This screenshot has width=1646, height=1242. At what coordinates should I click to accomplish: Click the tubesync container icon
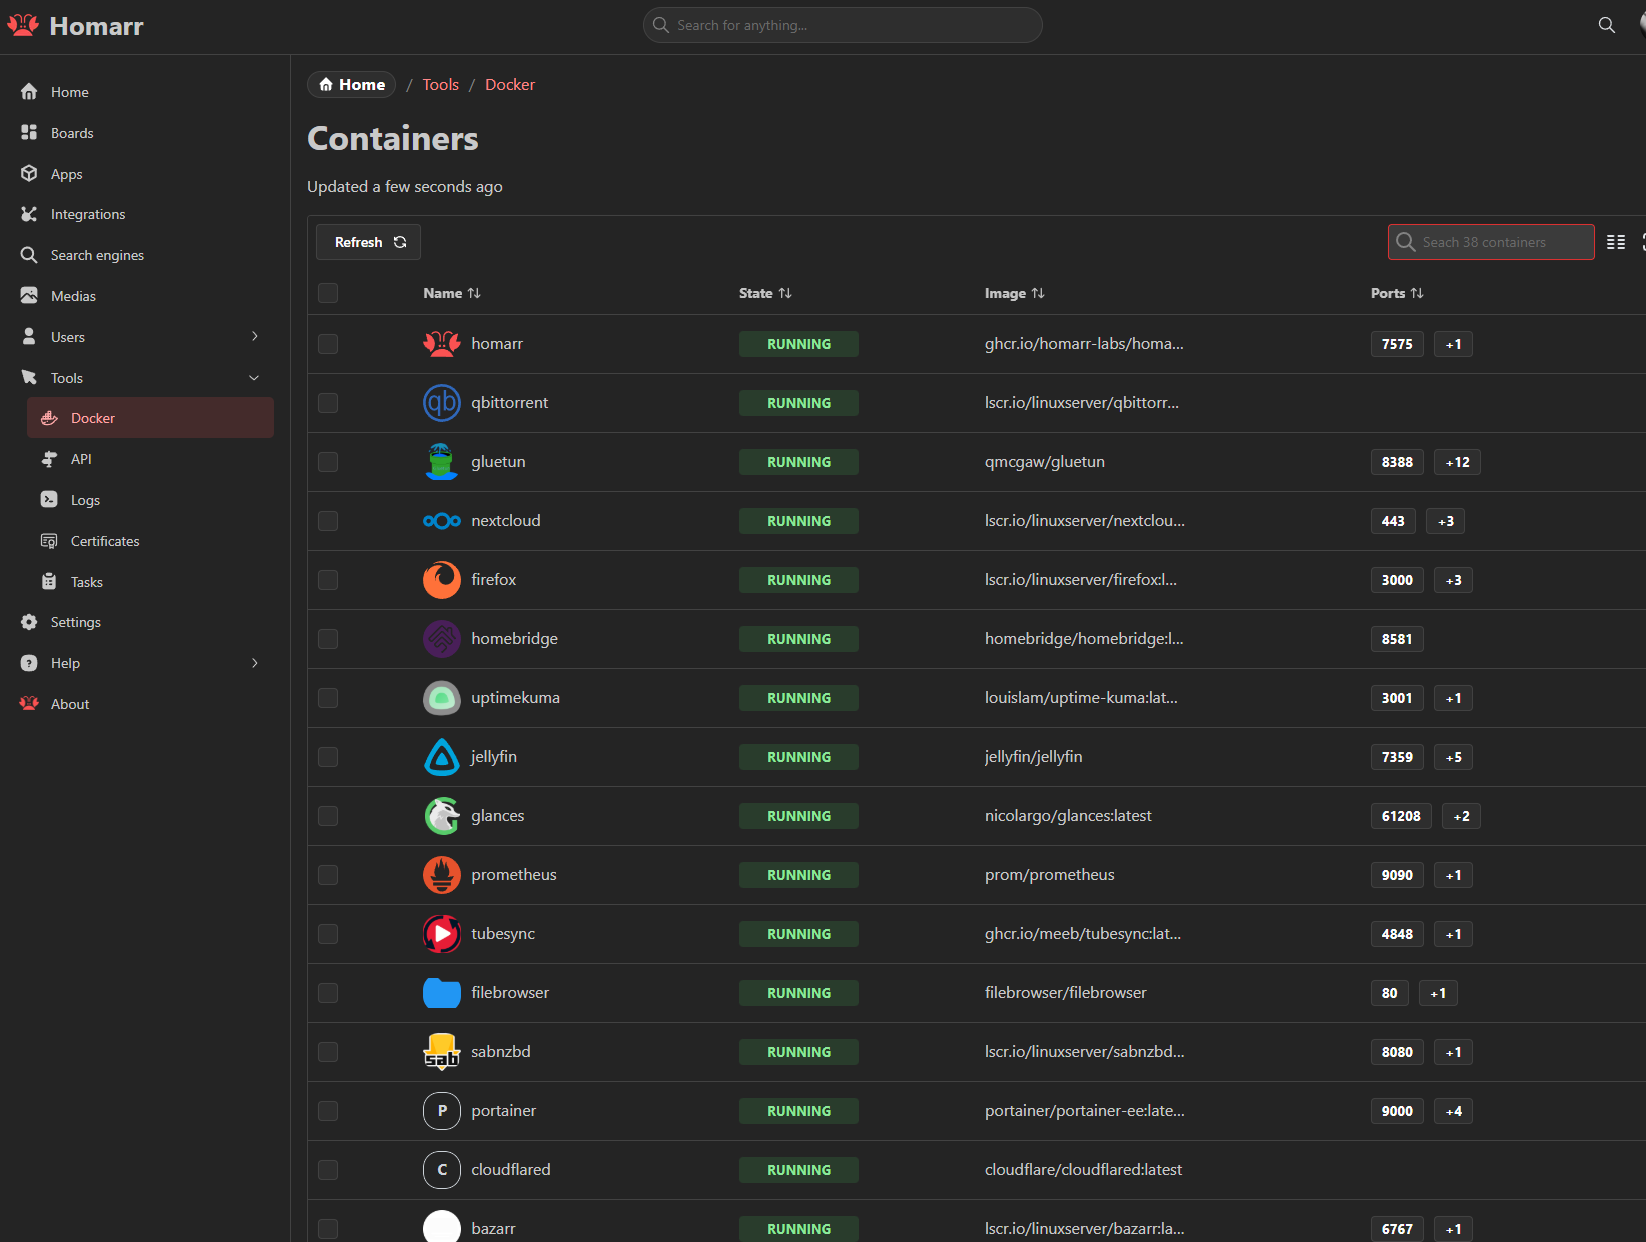[x=442, y=934]
